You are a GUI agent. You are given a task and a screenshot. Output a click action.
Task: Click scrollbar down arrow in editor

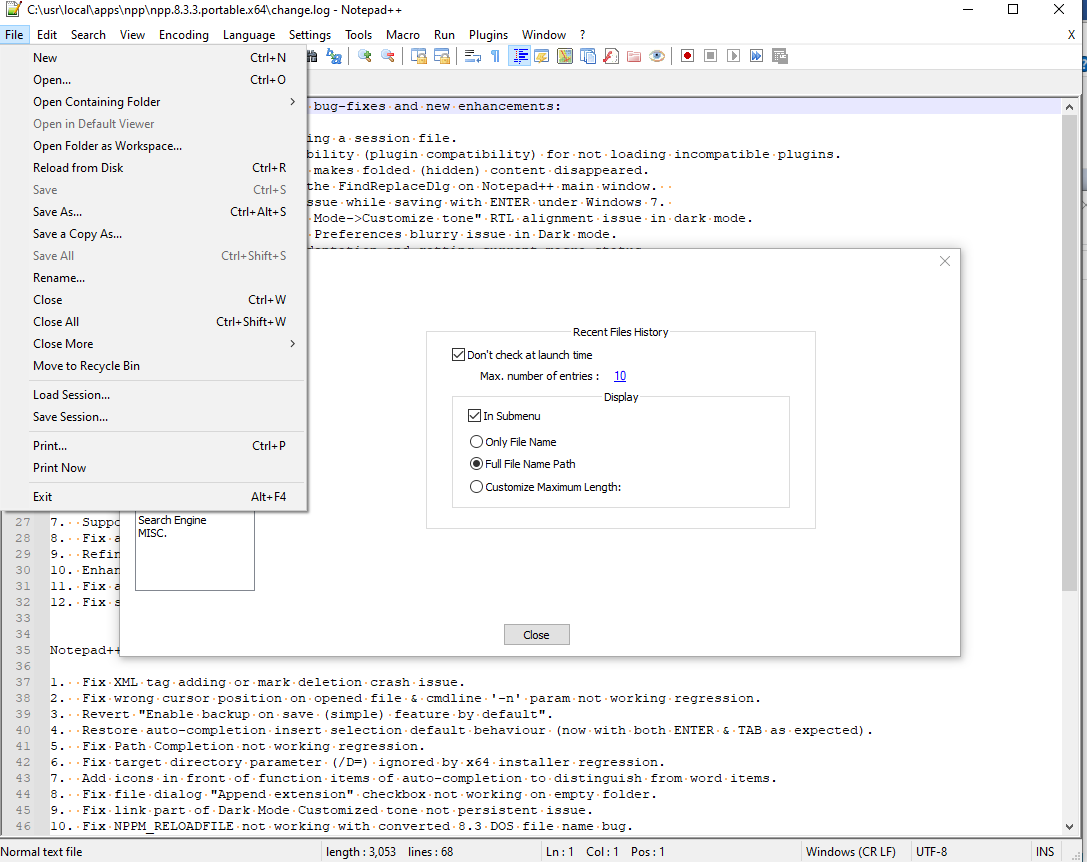coord(1069,827)
